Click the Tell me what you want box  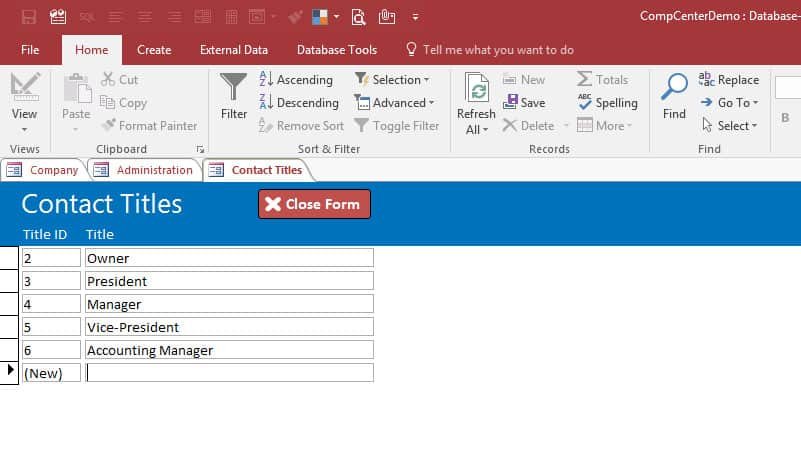(490, 50)
